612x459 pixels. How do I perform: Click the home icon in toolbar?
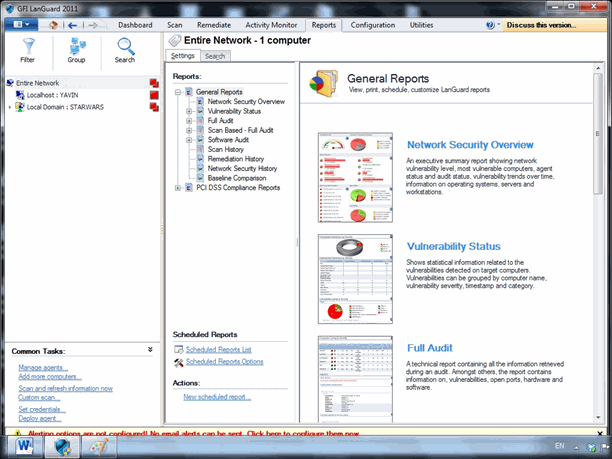coord(53,25)
